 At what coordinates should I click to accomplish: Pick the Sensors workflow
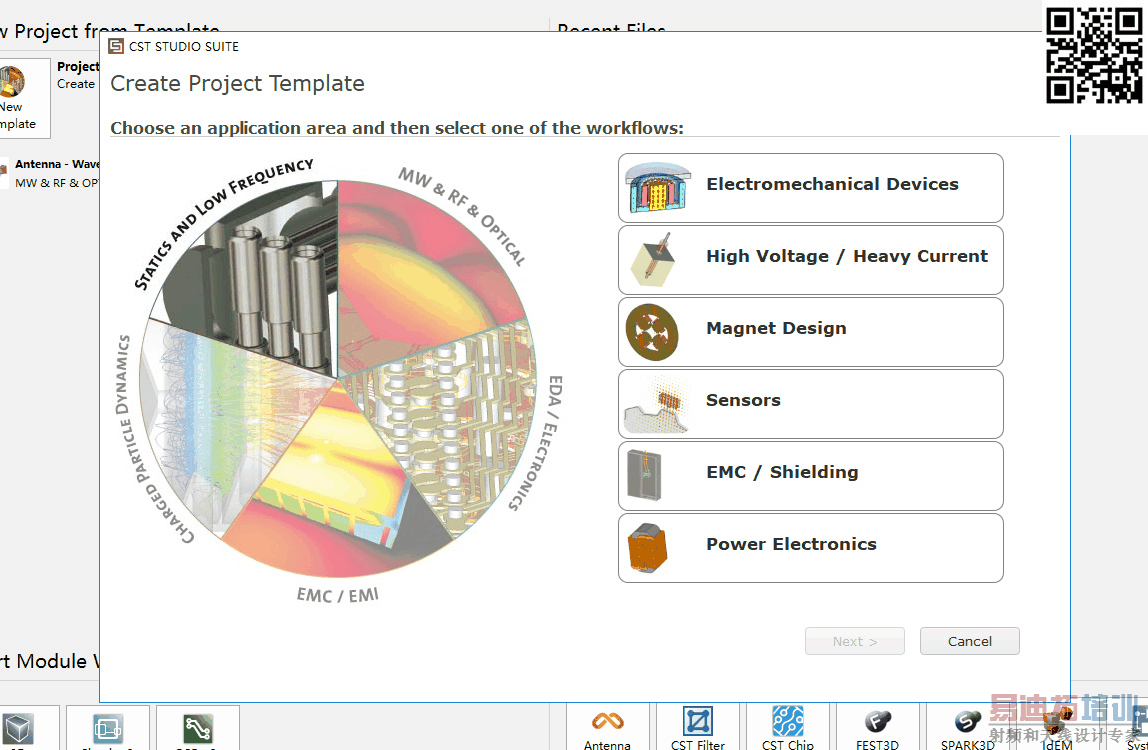[x=810, y=404]
